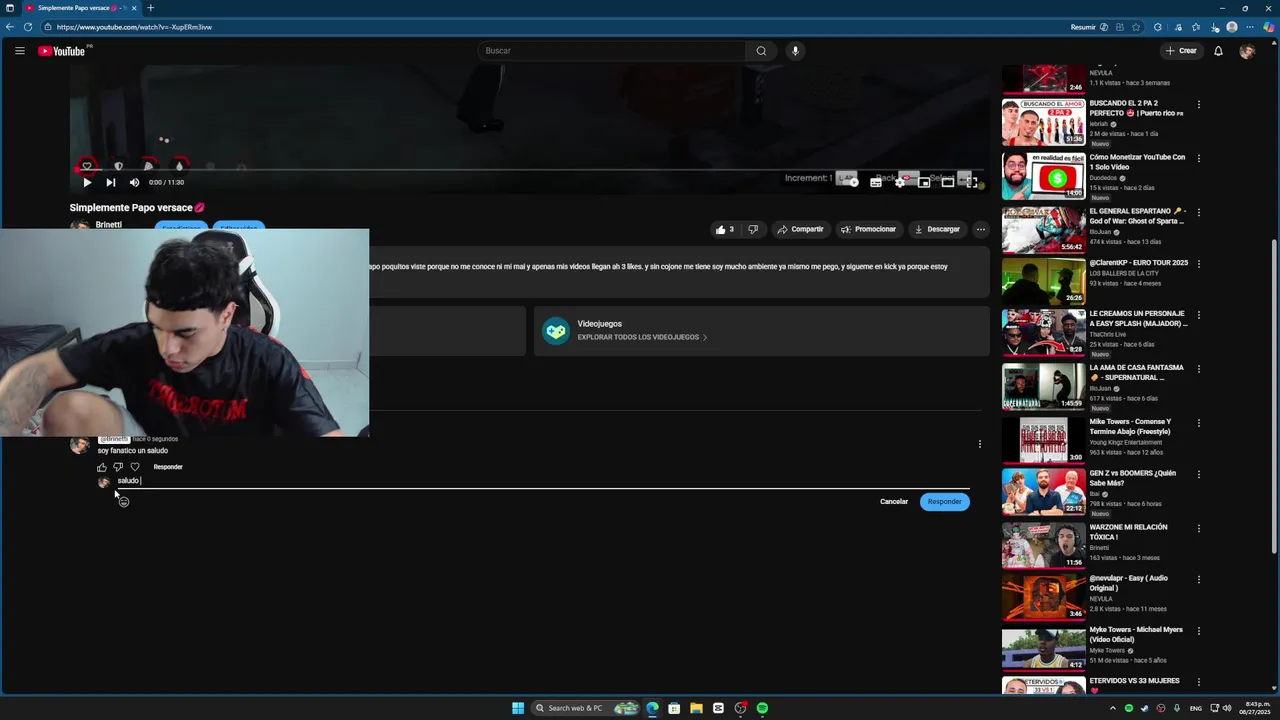Switch player to miniplayer
The image size is (1280, 720).
[x=924, y=182]
